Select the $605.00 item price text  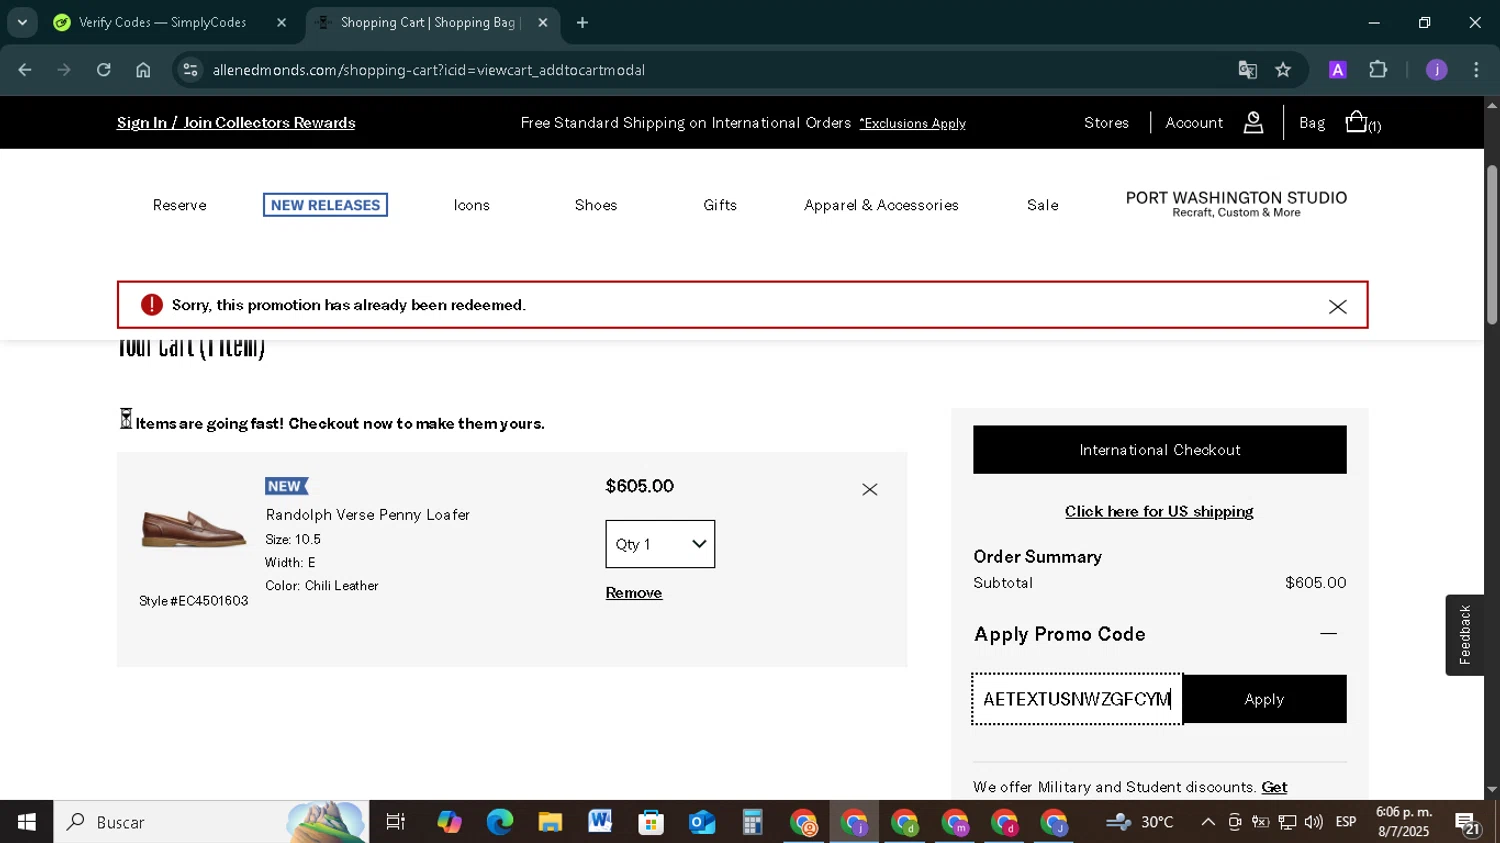[640, 486]
